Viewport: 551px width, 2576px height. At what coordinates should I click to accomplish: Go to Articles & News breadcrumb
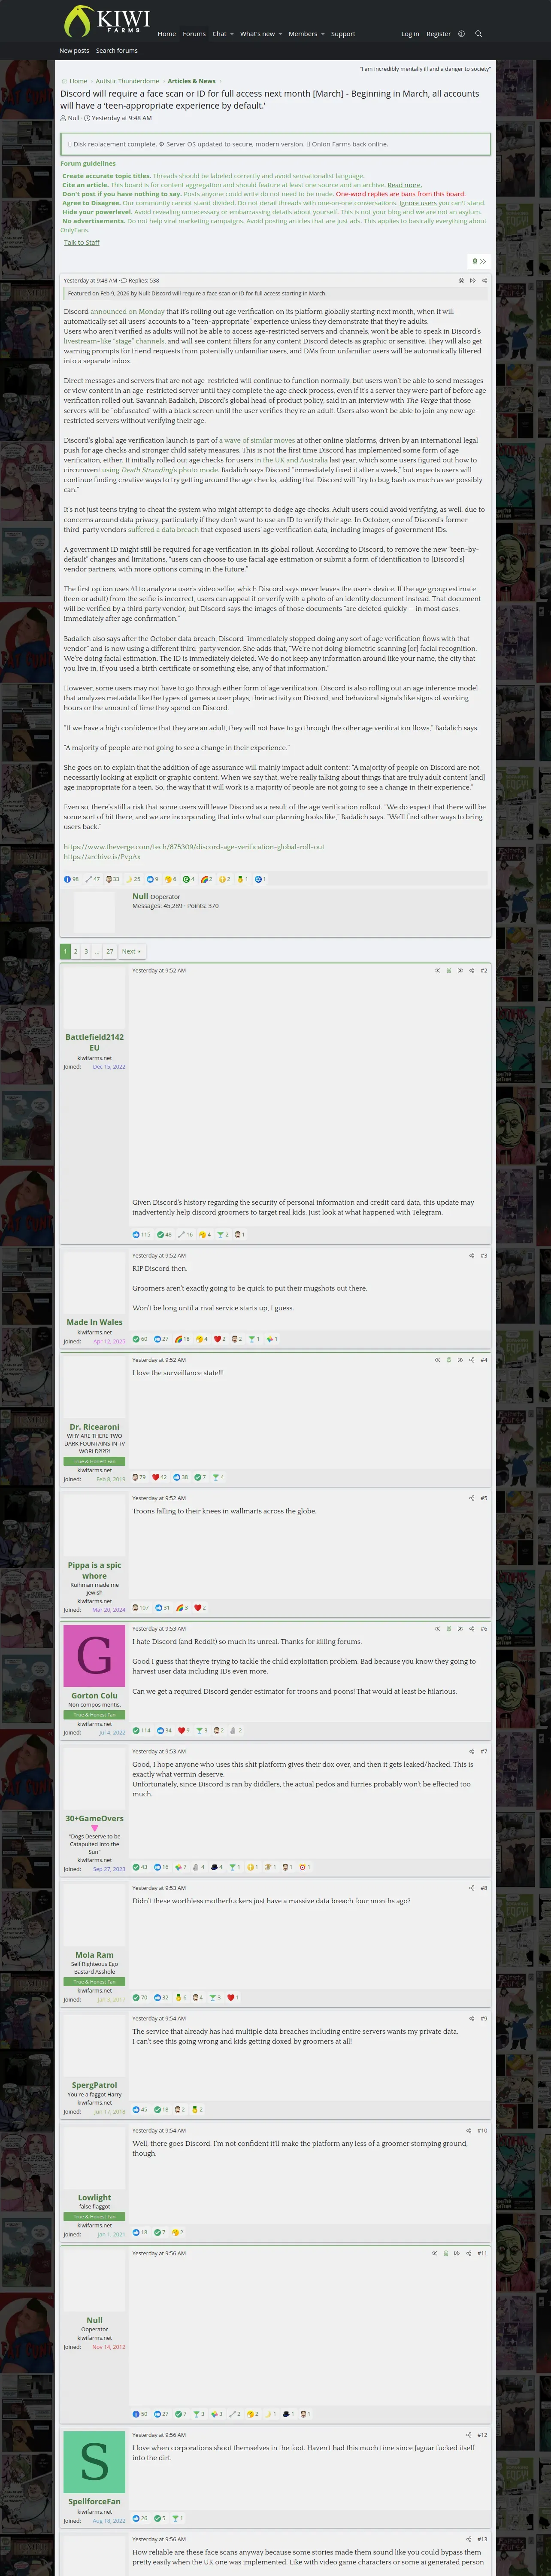[191, 81]
